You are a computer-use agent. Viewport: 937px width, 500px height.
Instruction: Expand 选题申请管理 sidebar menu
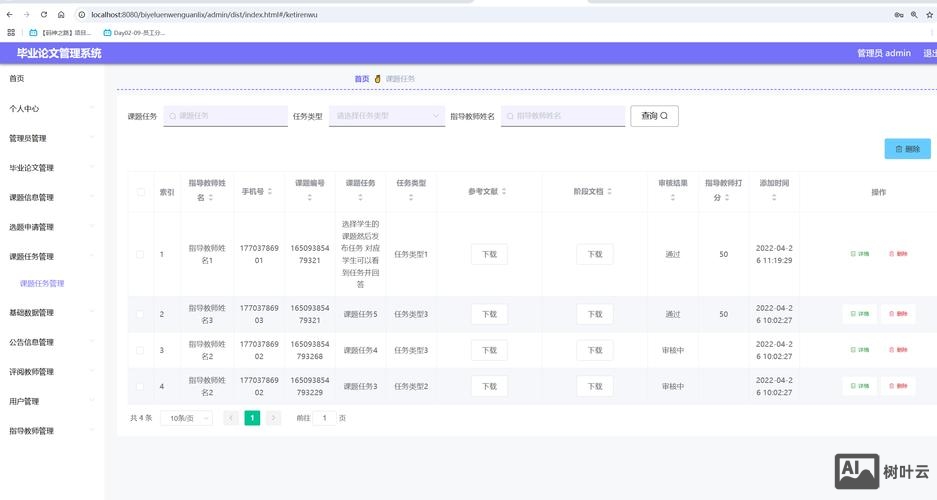pyautogui.click(x=52, y=227)
